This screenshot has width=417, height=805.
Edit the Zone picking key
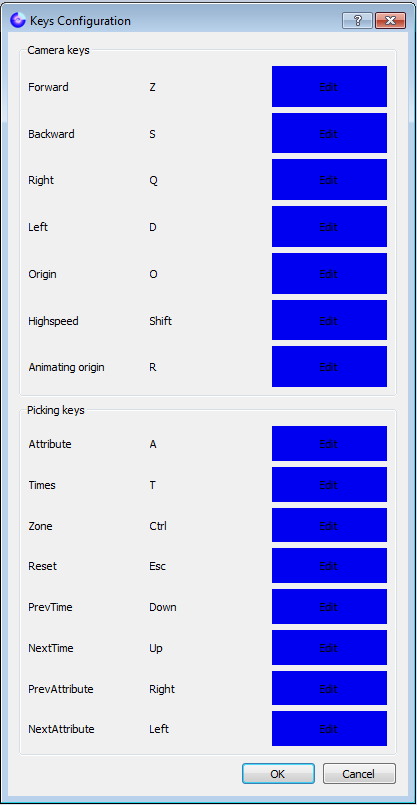click(x=329, y=525)
